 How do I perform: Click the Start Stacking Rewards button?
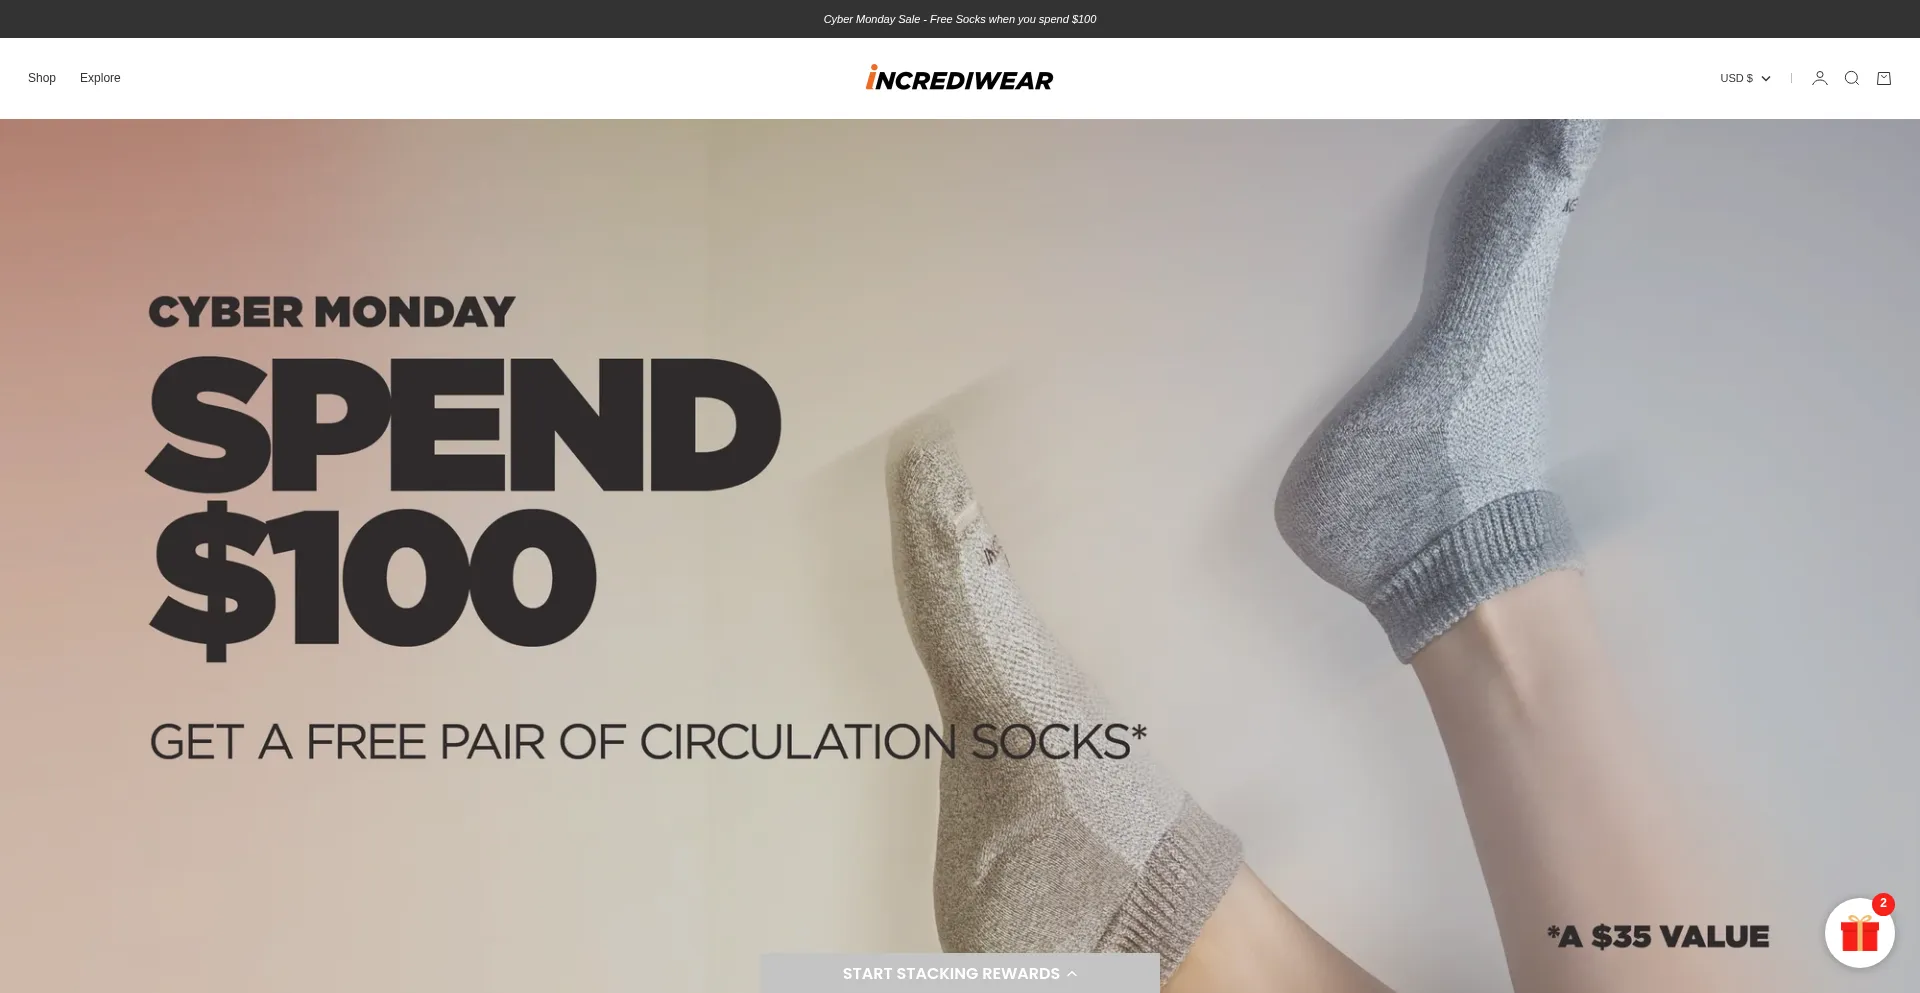[960, 973]
